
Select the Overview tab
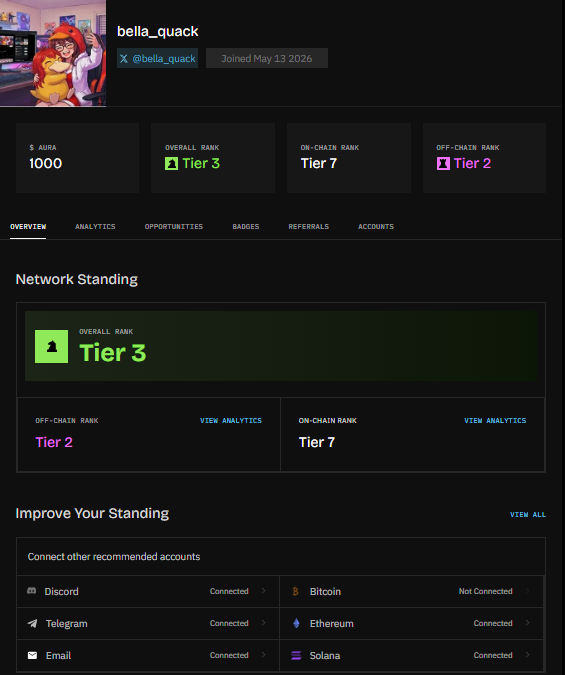(28, 226)
